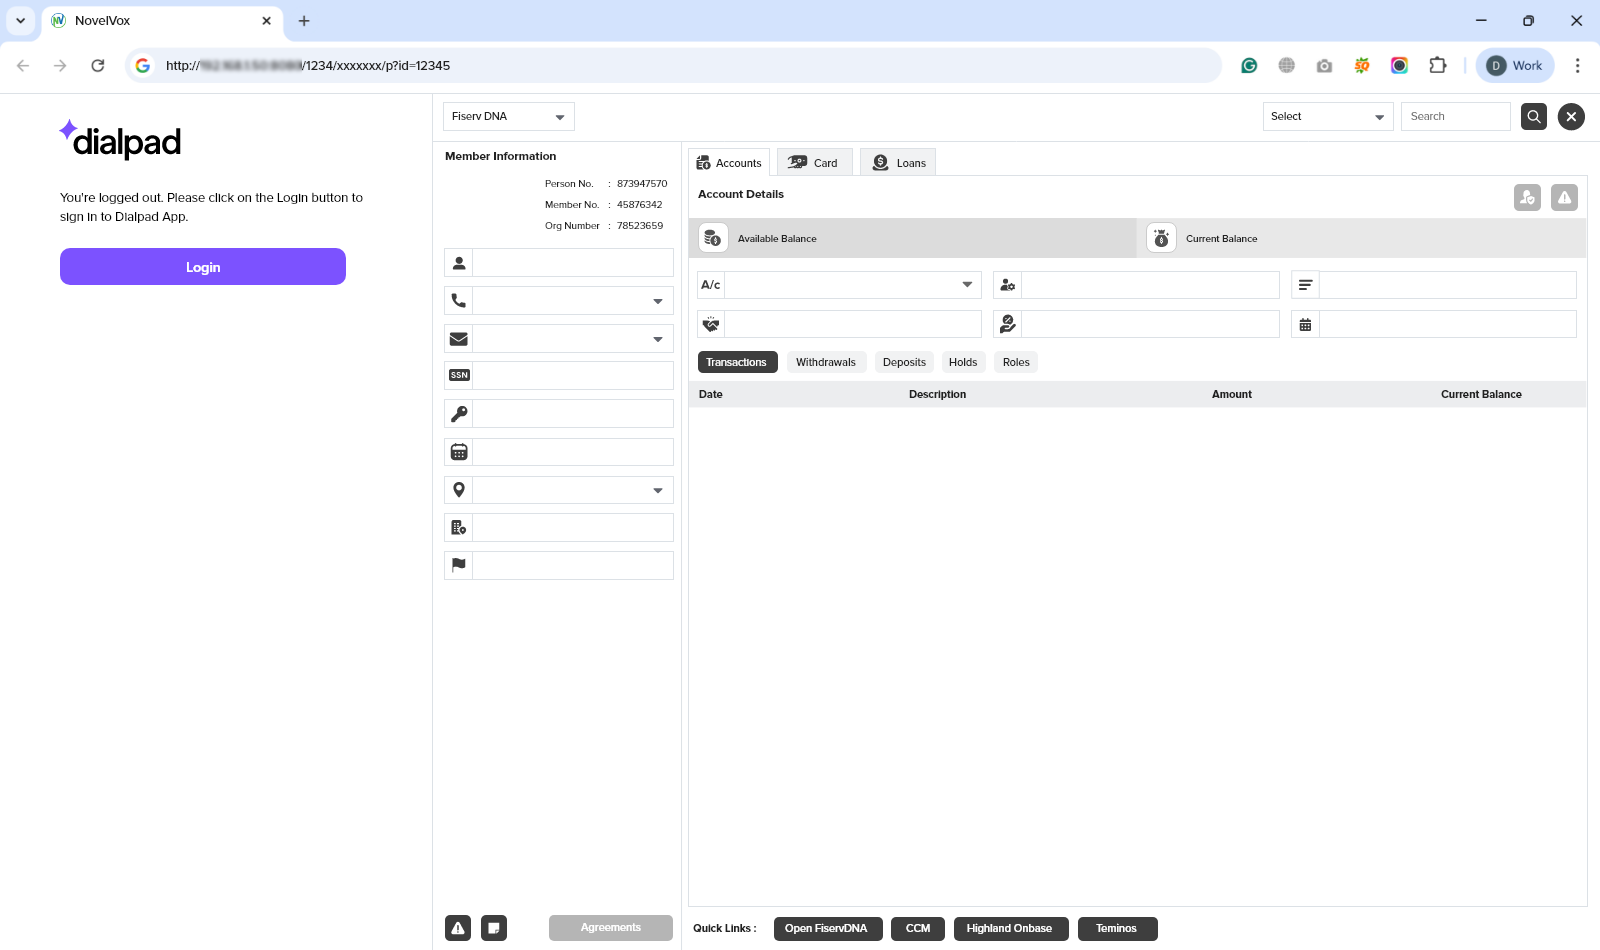Viewport: 1600px width, 950px height.
Task: Click the member name input field
Action: tap(573, 263)
